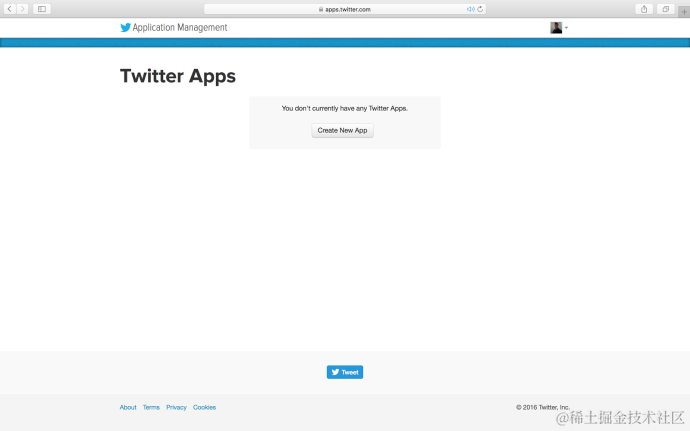Click the Twitter Apps heading
This screenshot has height=431, width=690.
click(178, 76)
